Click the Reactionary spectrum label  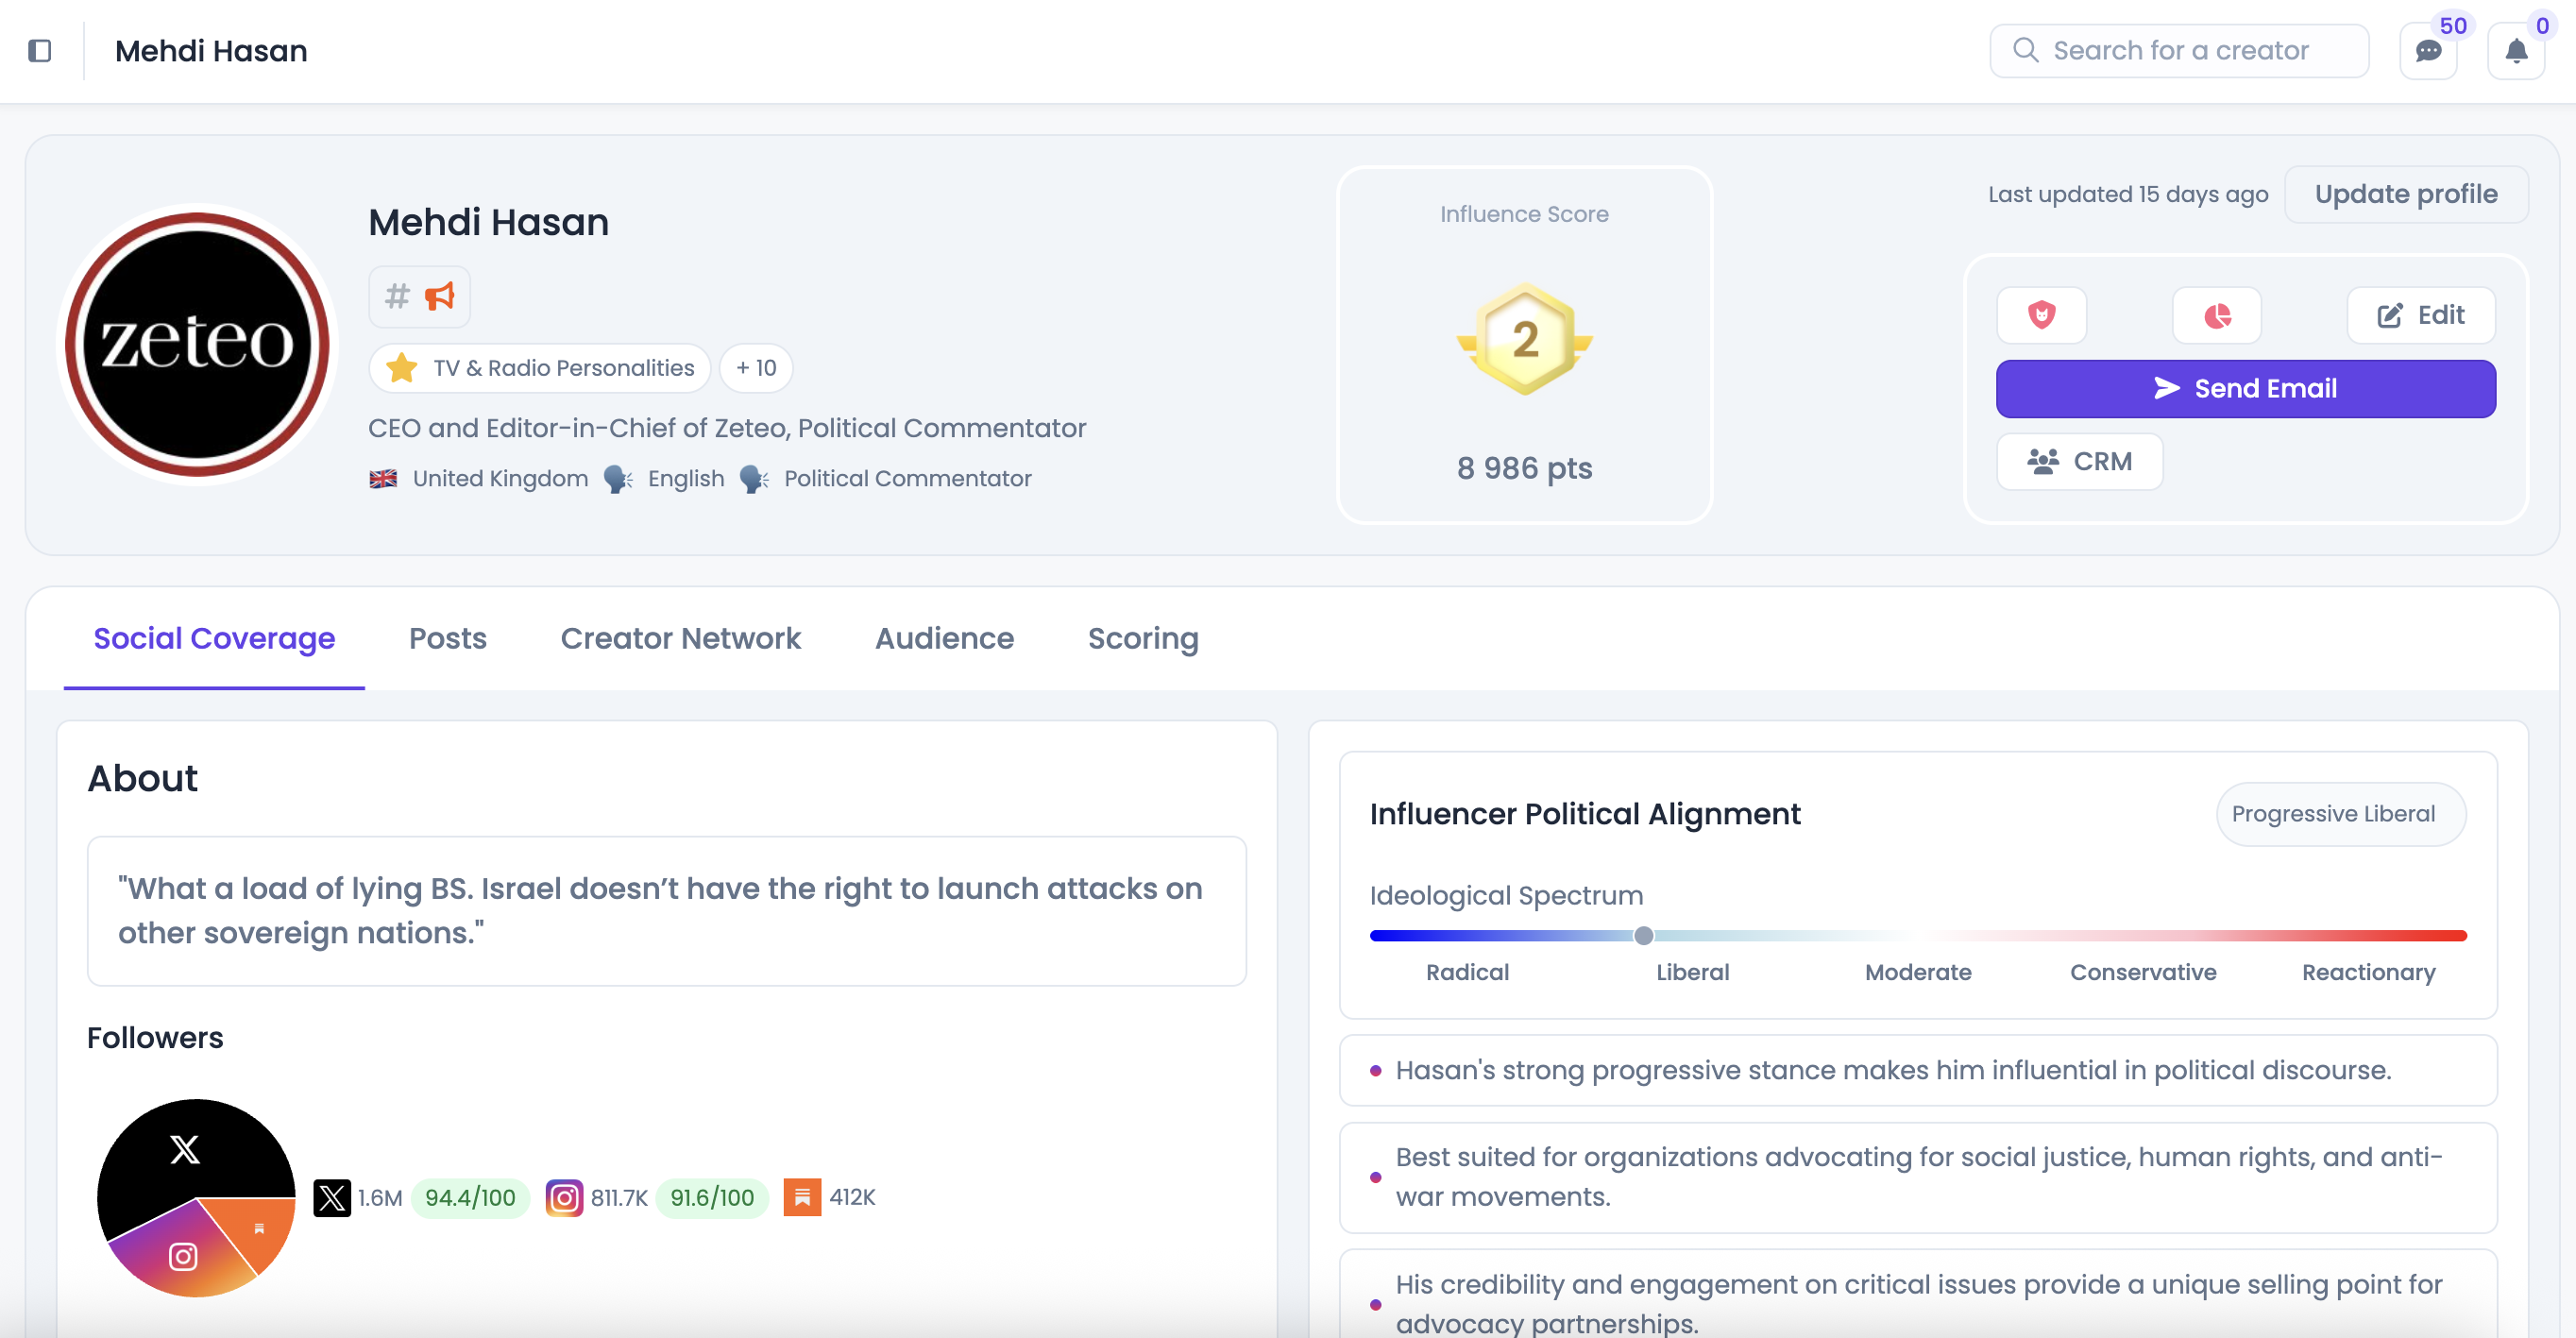(2368, 972)
